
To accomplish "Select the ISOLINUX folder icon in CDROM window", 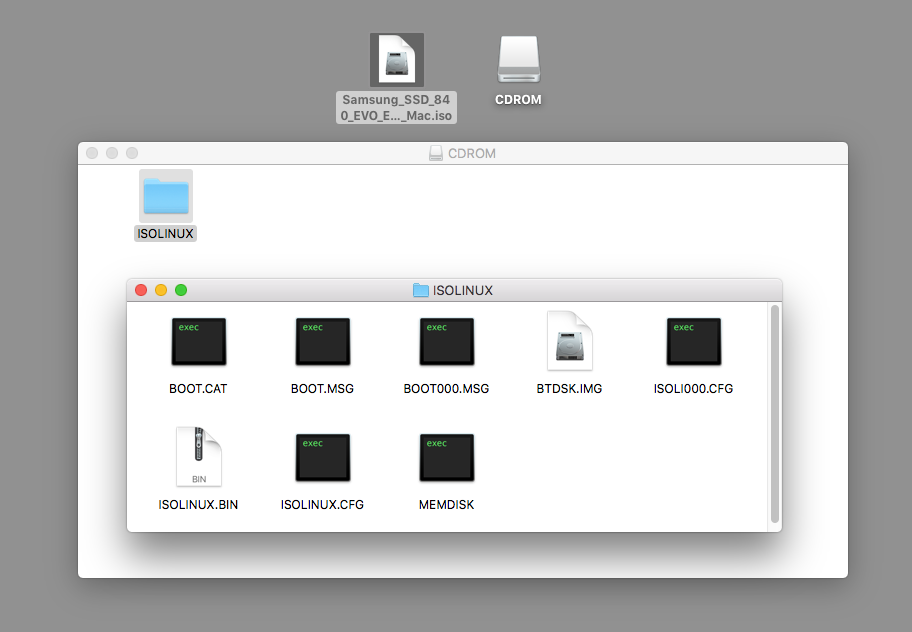I will tap(166, 196).
